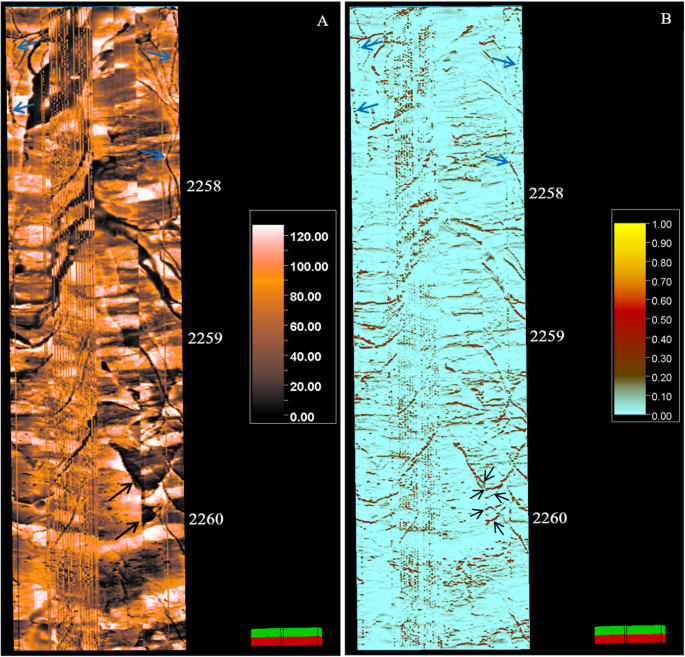Select depth label 2260 in panel A
The height and width of the screenshot is (657, 685).
point(206,519)
